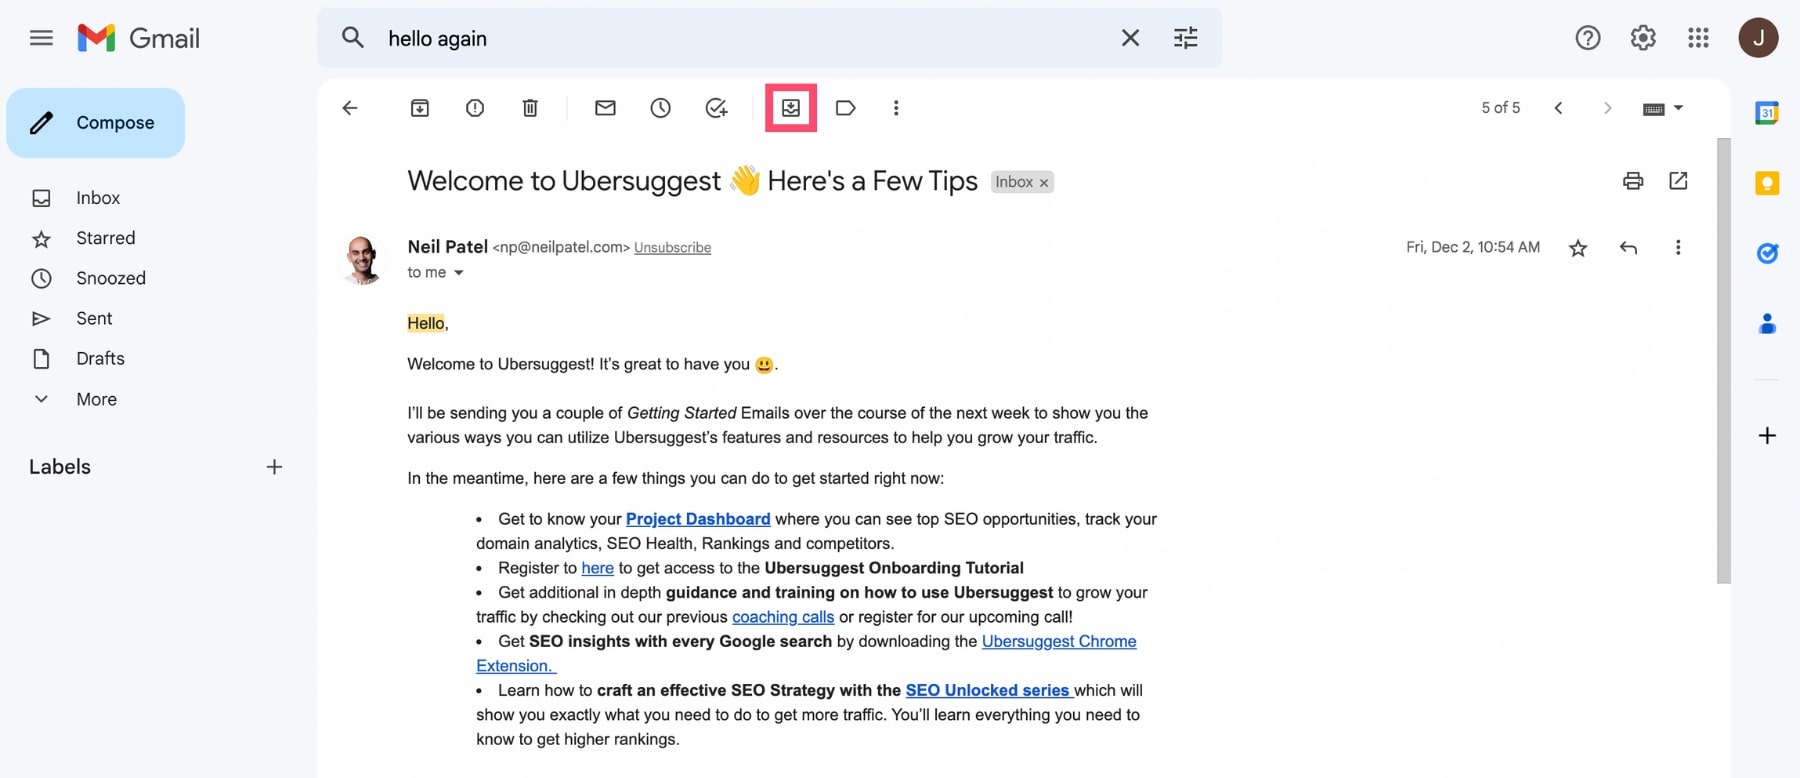Open the main menu hamburger icon

(41, 38)
